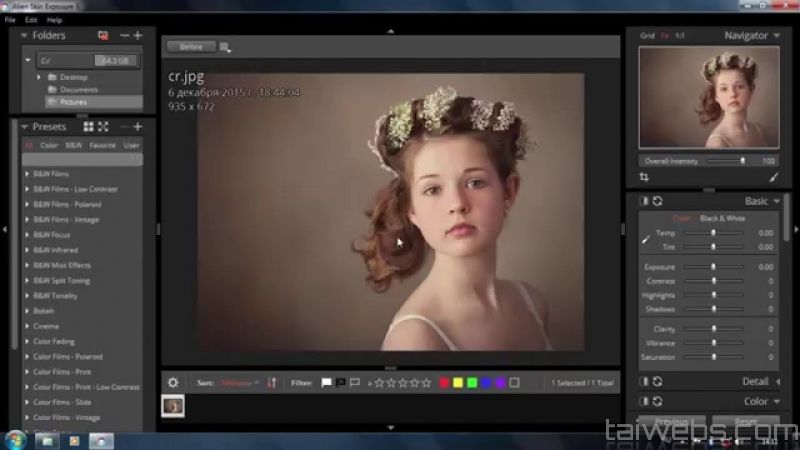Add a new preset with plus icon
800x450 pixels.
(x=138, y=127)
